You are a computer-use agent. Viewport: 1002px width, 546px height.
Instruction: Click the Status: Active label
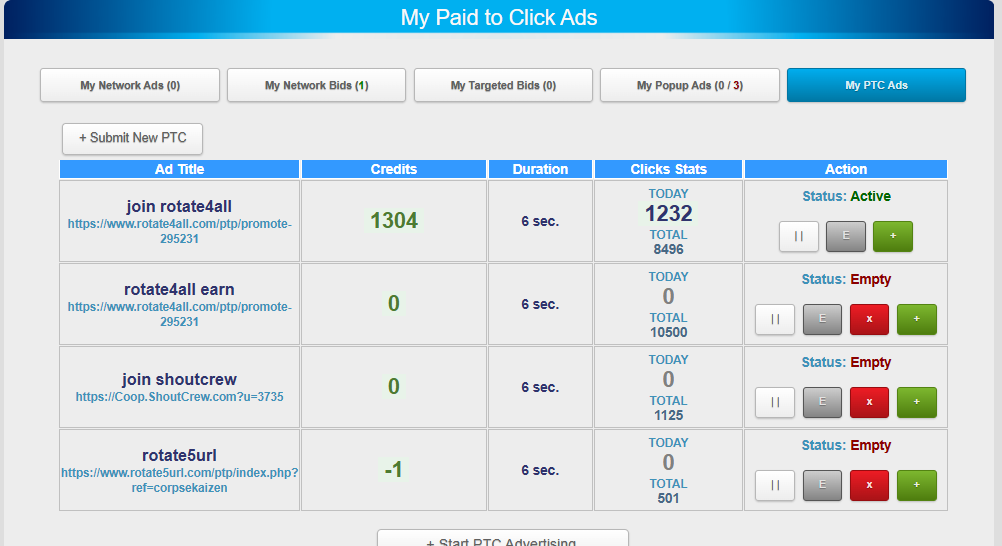pyautogui.click(x=846, y=196)
